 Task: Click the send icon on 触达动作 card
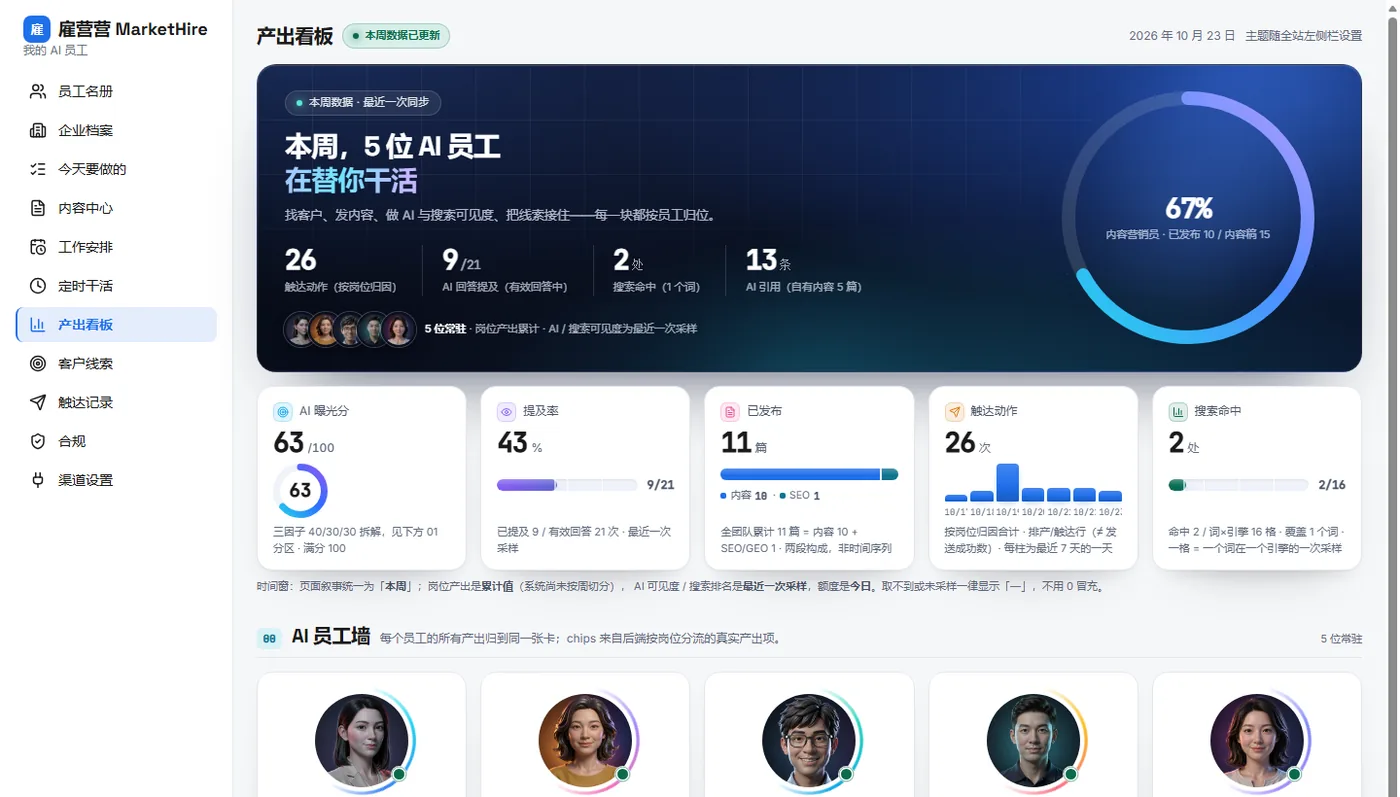955,411
